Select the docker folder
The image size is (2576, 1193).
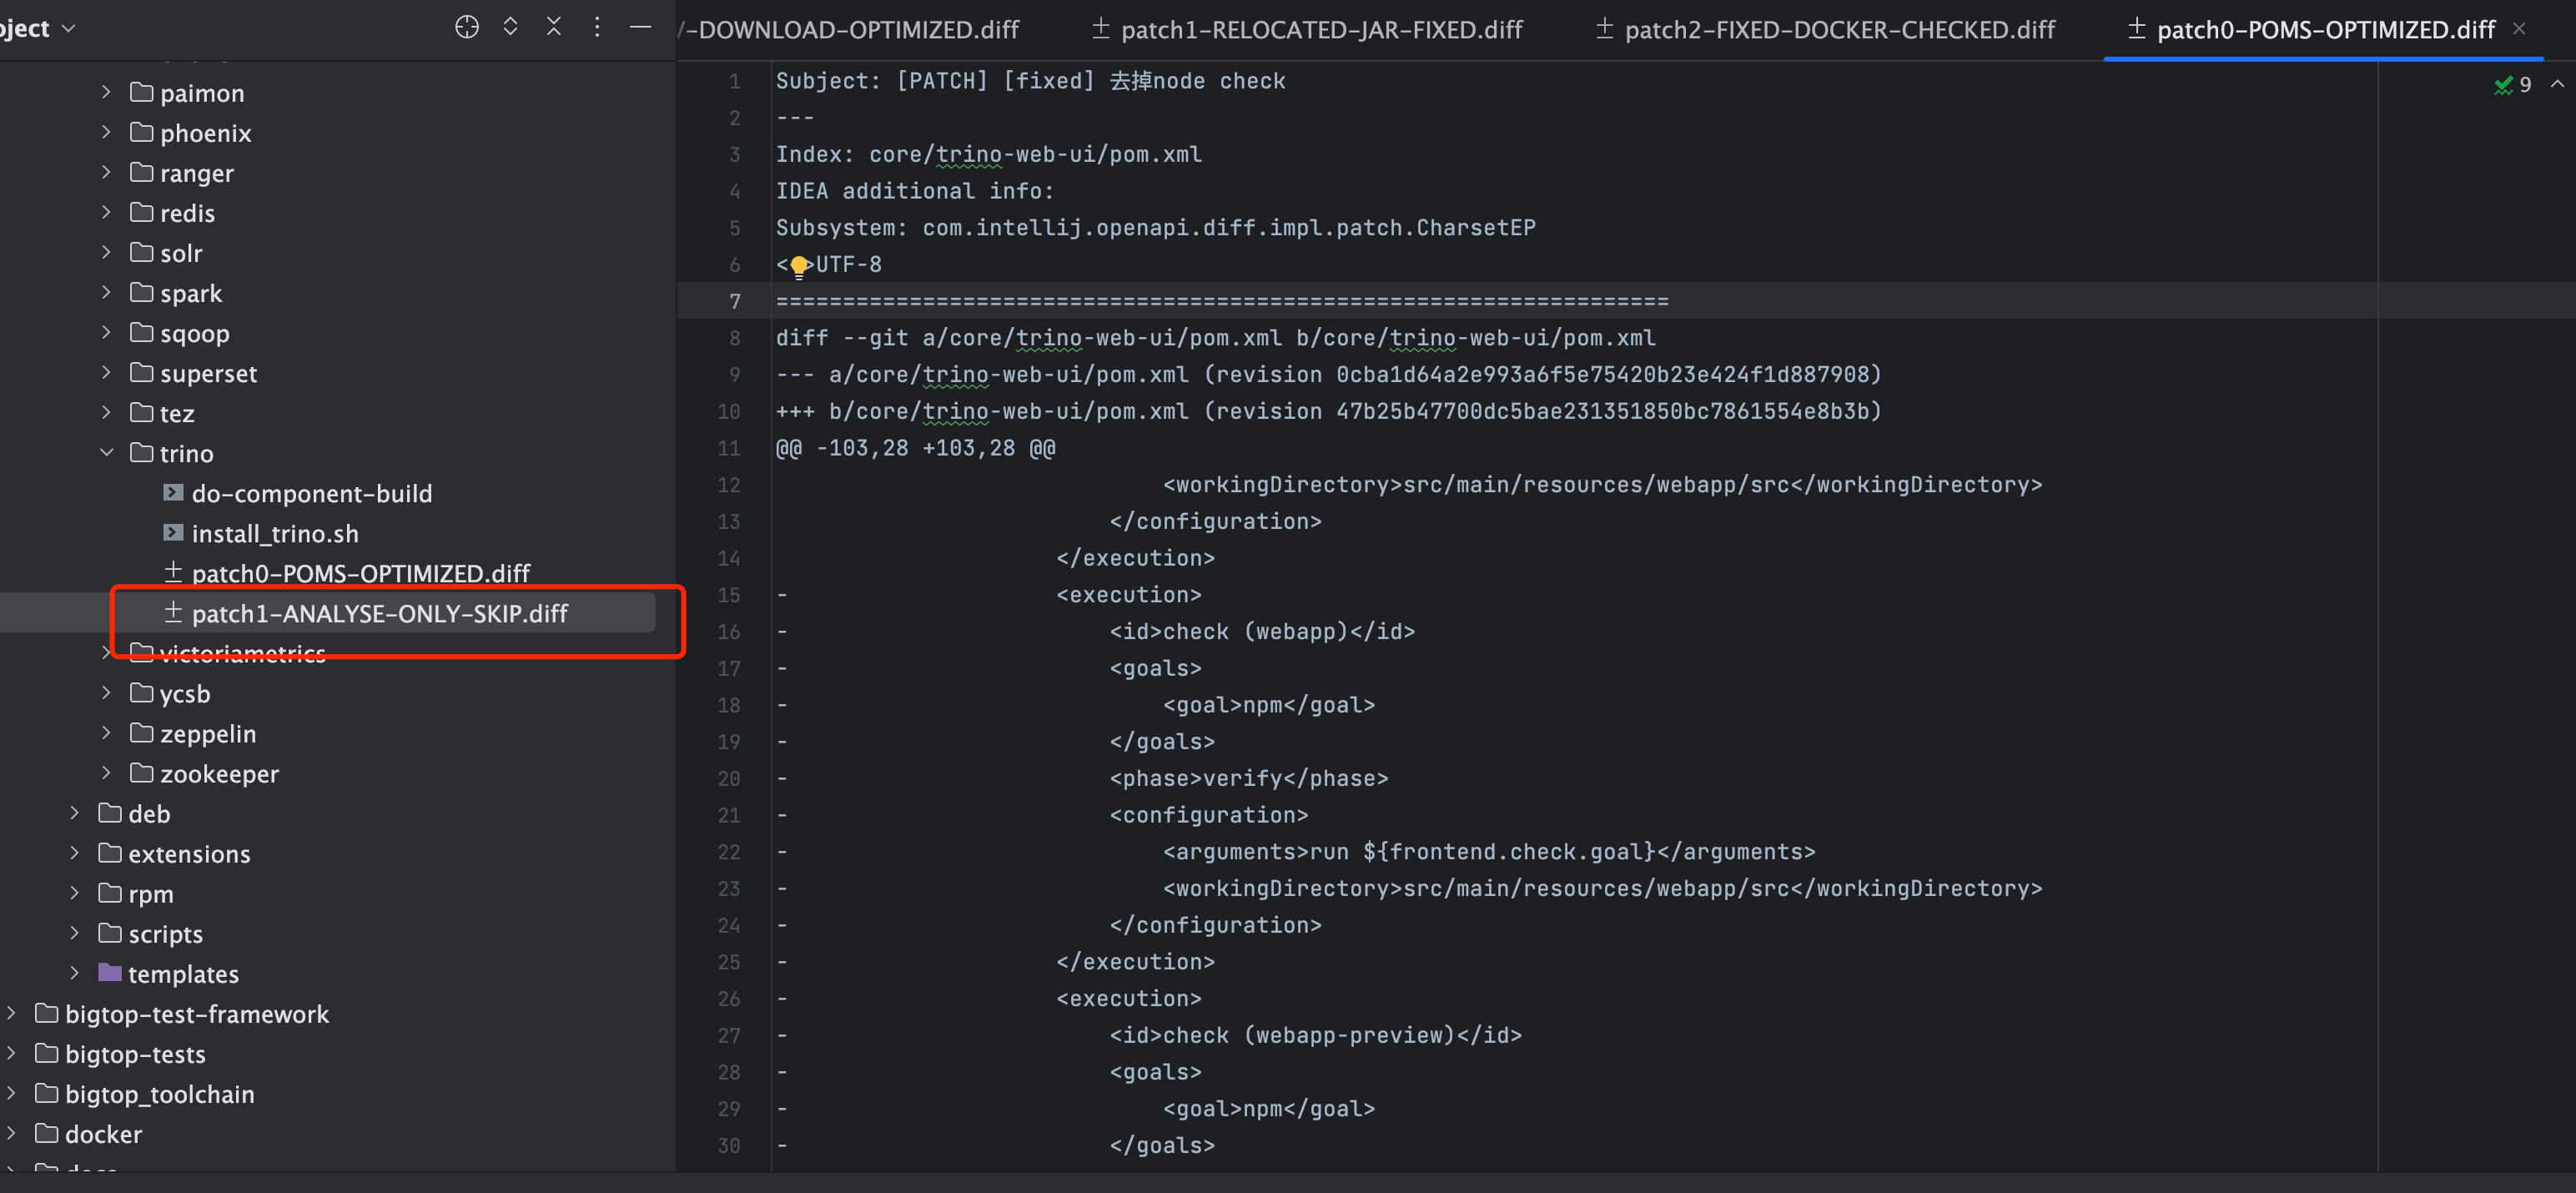tap(103, 1134)
